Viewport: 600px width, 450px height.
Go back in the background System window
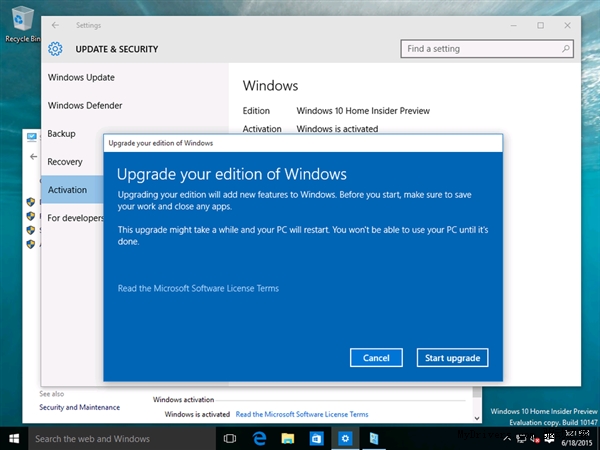(34, 157)
